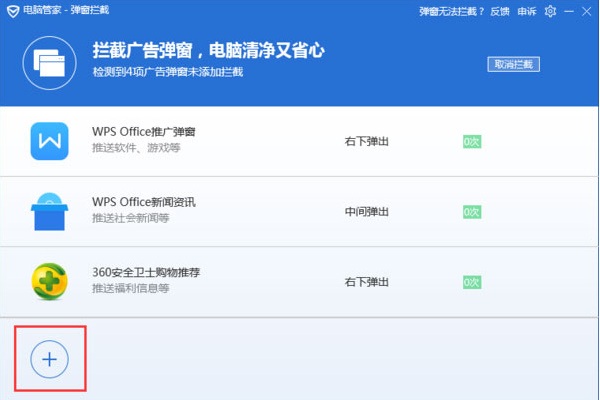600x400 pixels.
Task: Select the WPS news blue box icon
Action: click(x=49, y=211)
